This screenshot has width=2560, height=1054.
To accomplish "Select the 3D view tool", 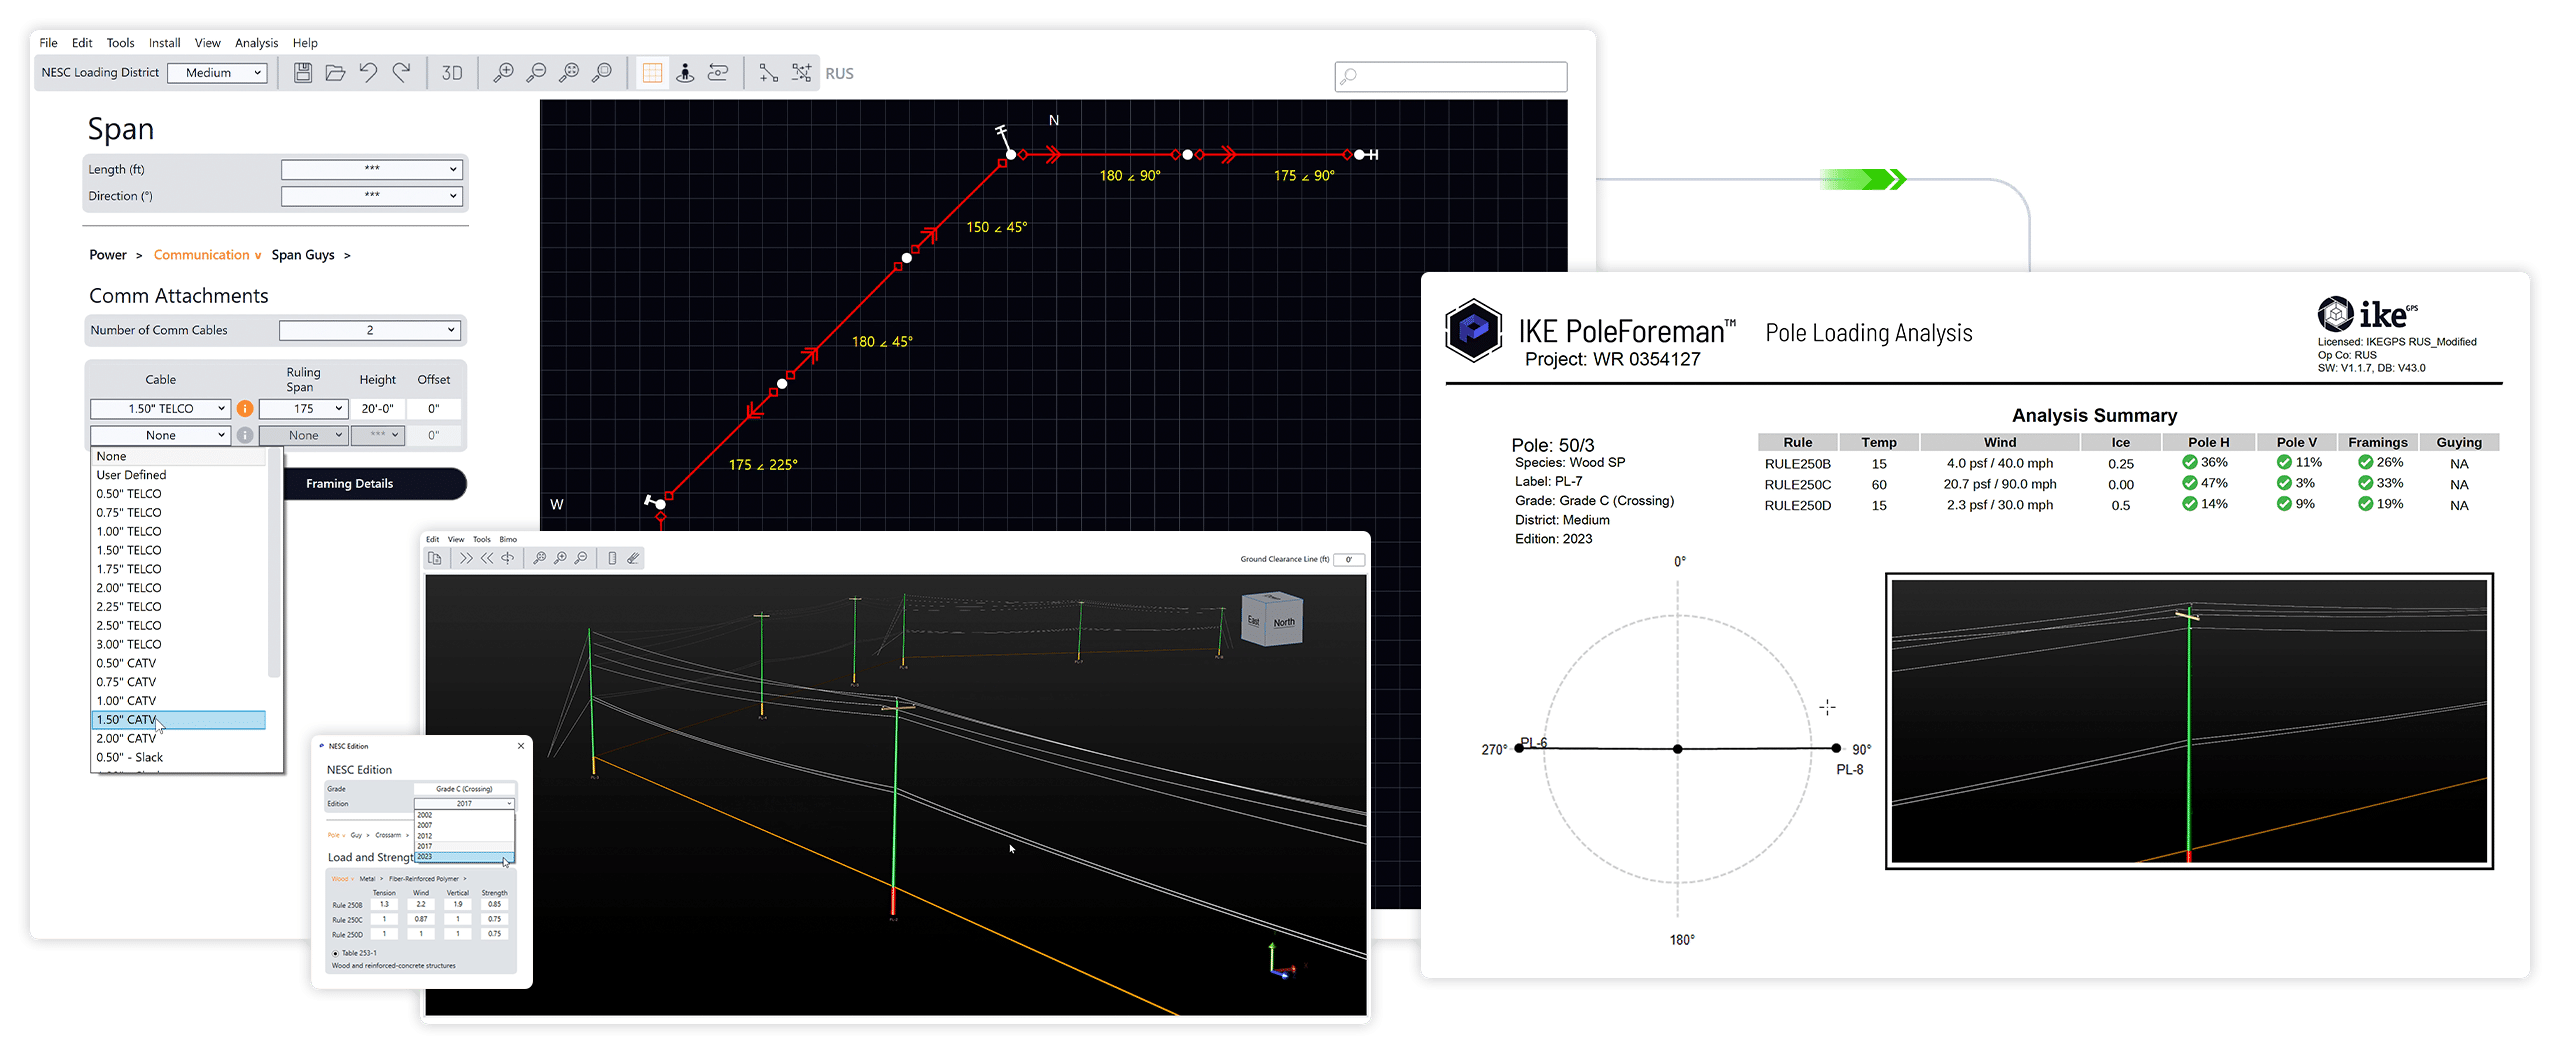I will point(452,73).
